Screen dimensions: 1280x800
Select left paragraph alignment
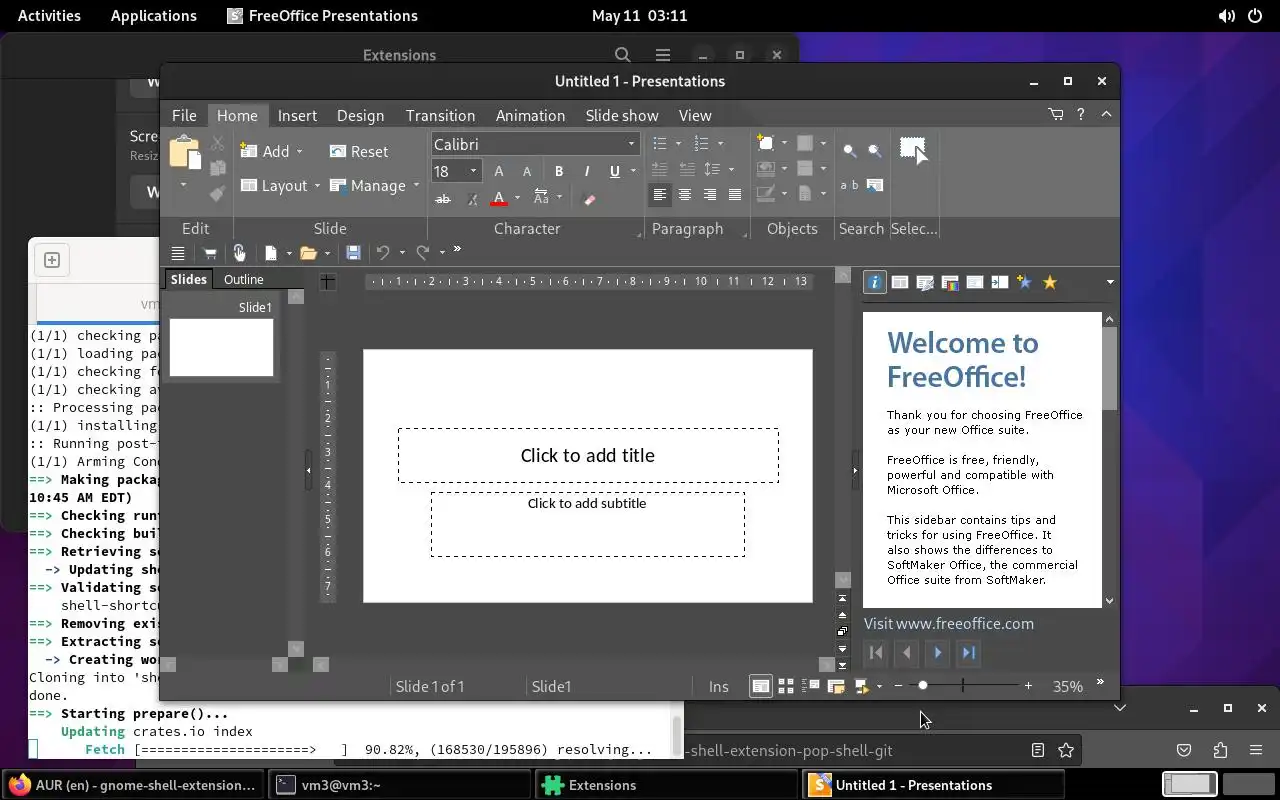(659, 195)
